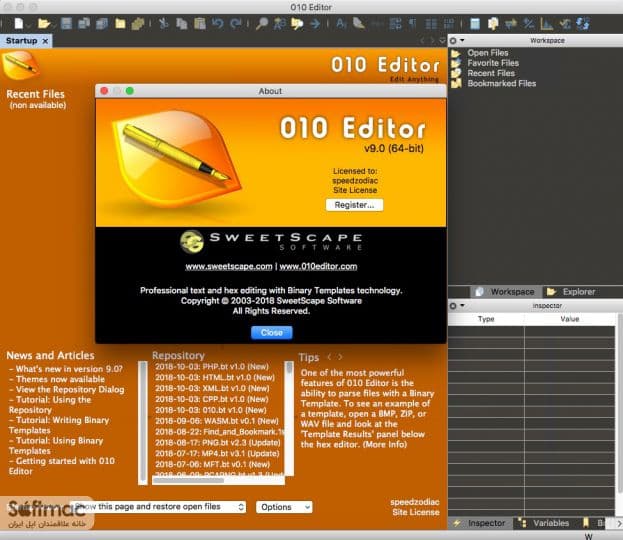The image size is (623, 540).
Task: Switch to the Variables tab
Action: coord(544,523)
